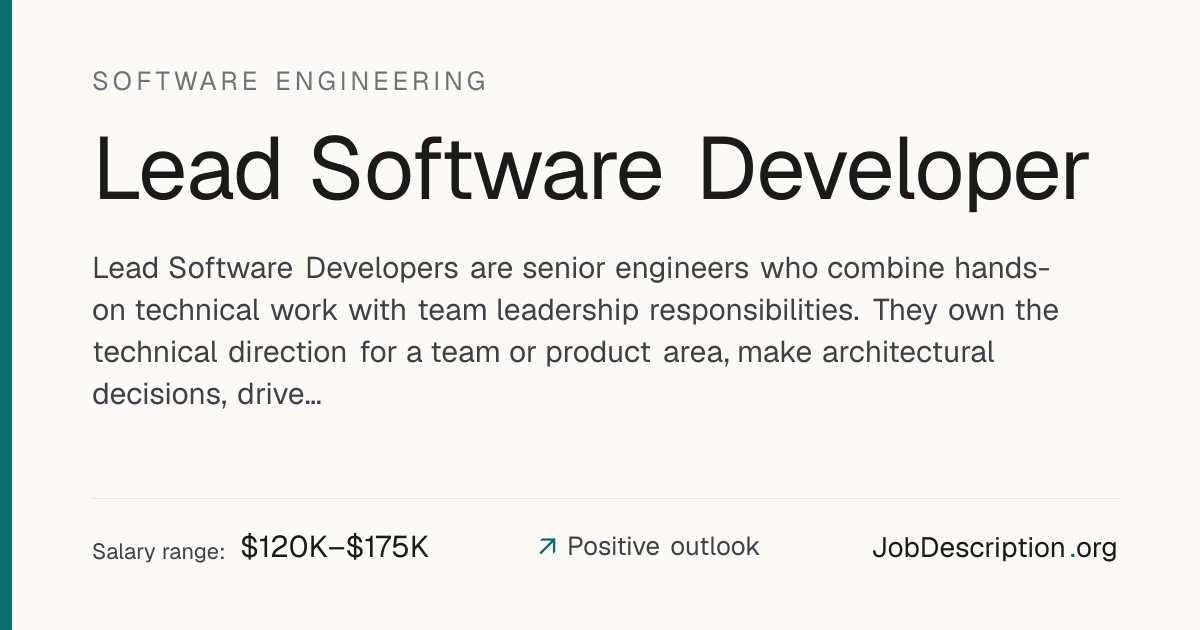Click the $120K–$175K salary value
The height and width of the screenshot is (630, 1200).
(335, 547)
